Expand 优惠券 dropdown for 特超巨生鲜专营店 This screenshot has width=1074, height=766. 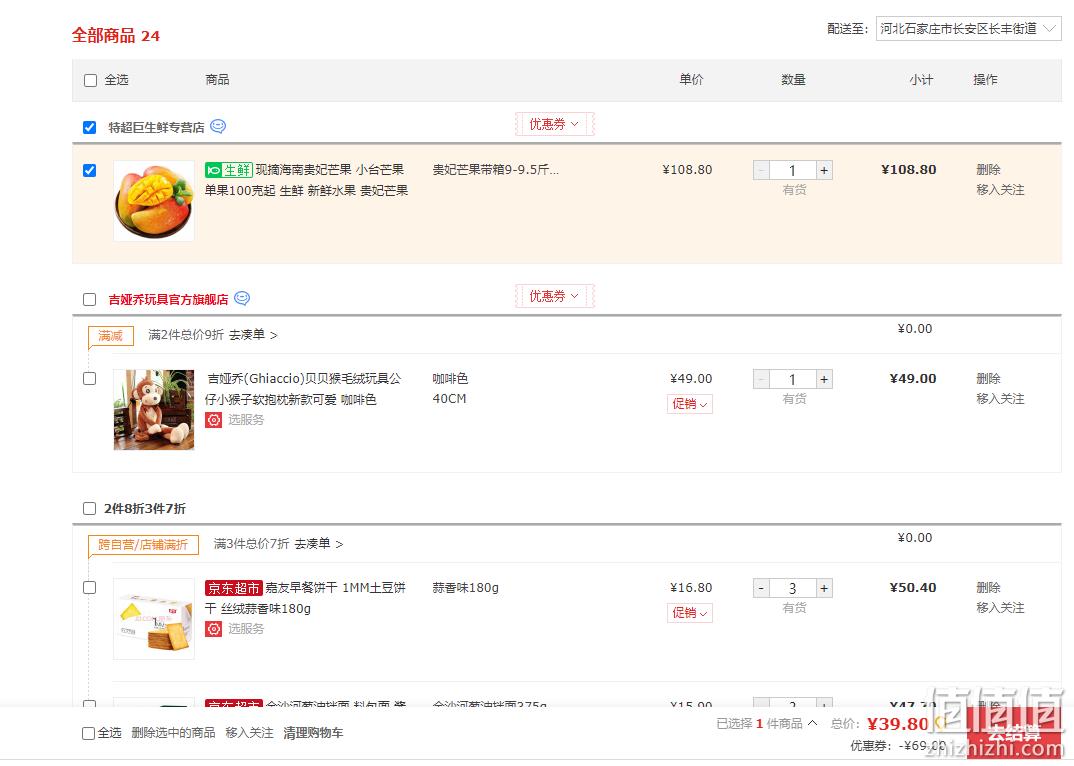coord(554,124)
